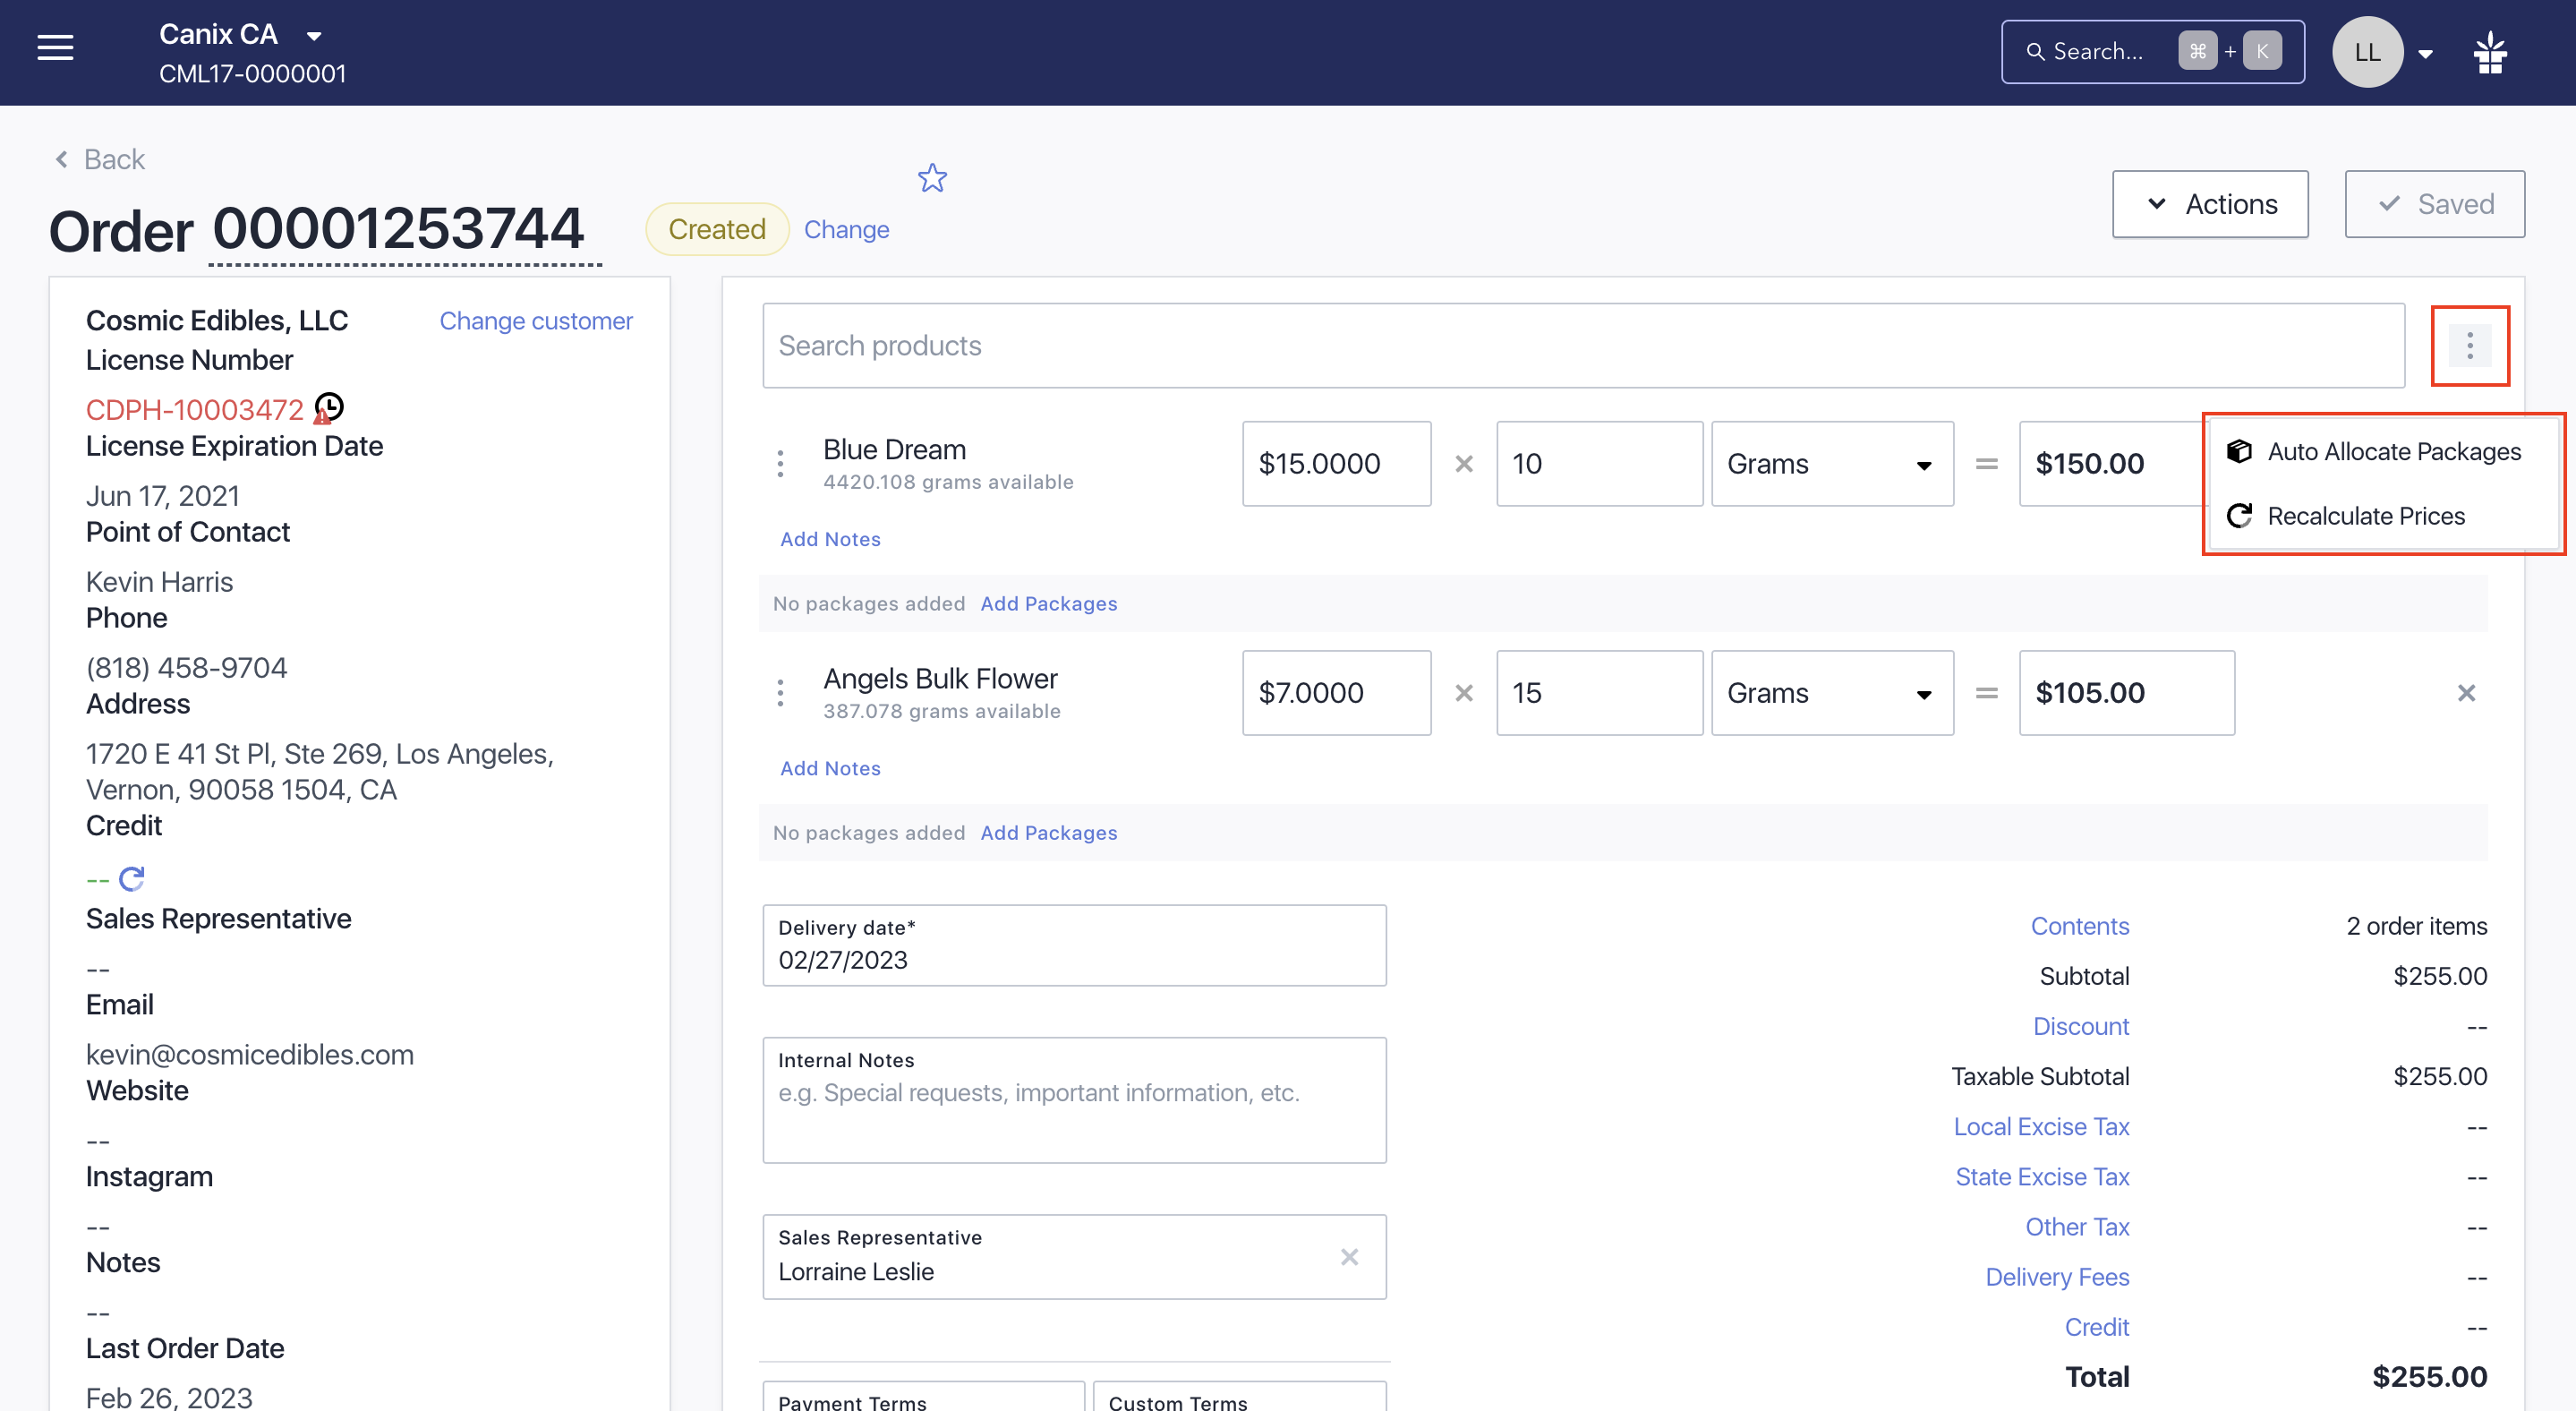Screen dimensions: 2576x1411
Task: Choose Recalculate Prices menu option
Action: tap(2347, 516)
